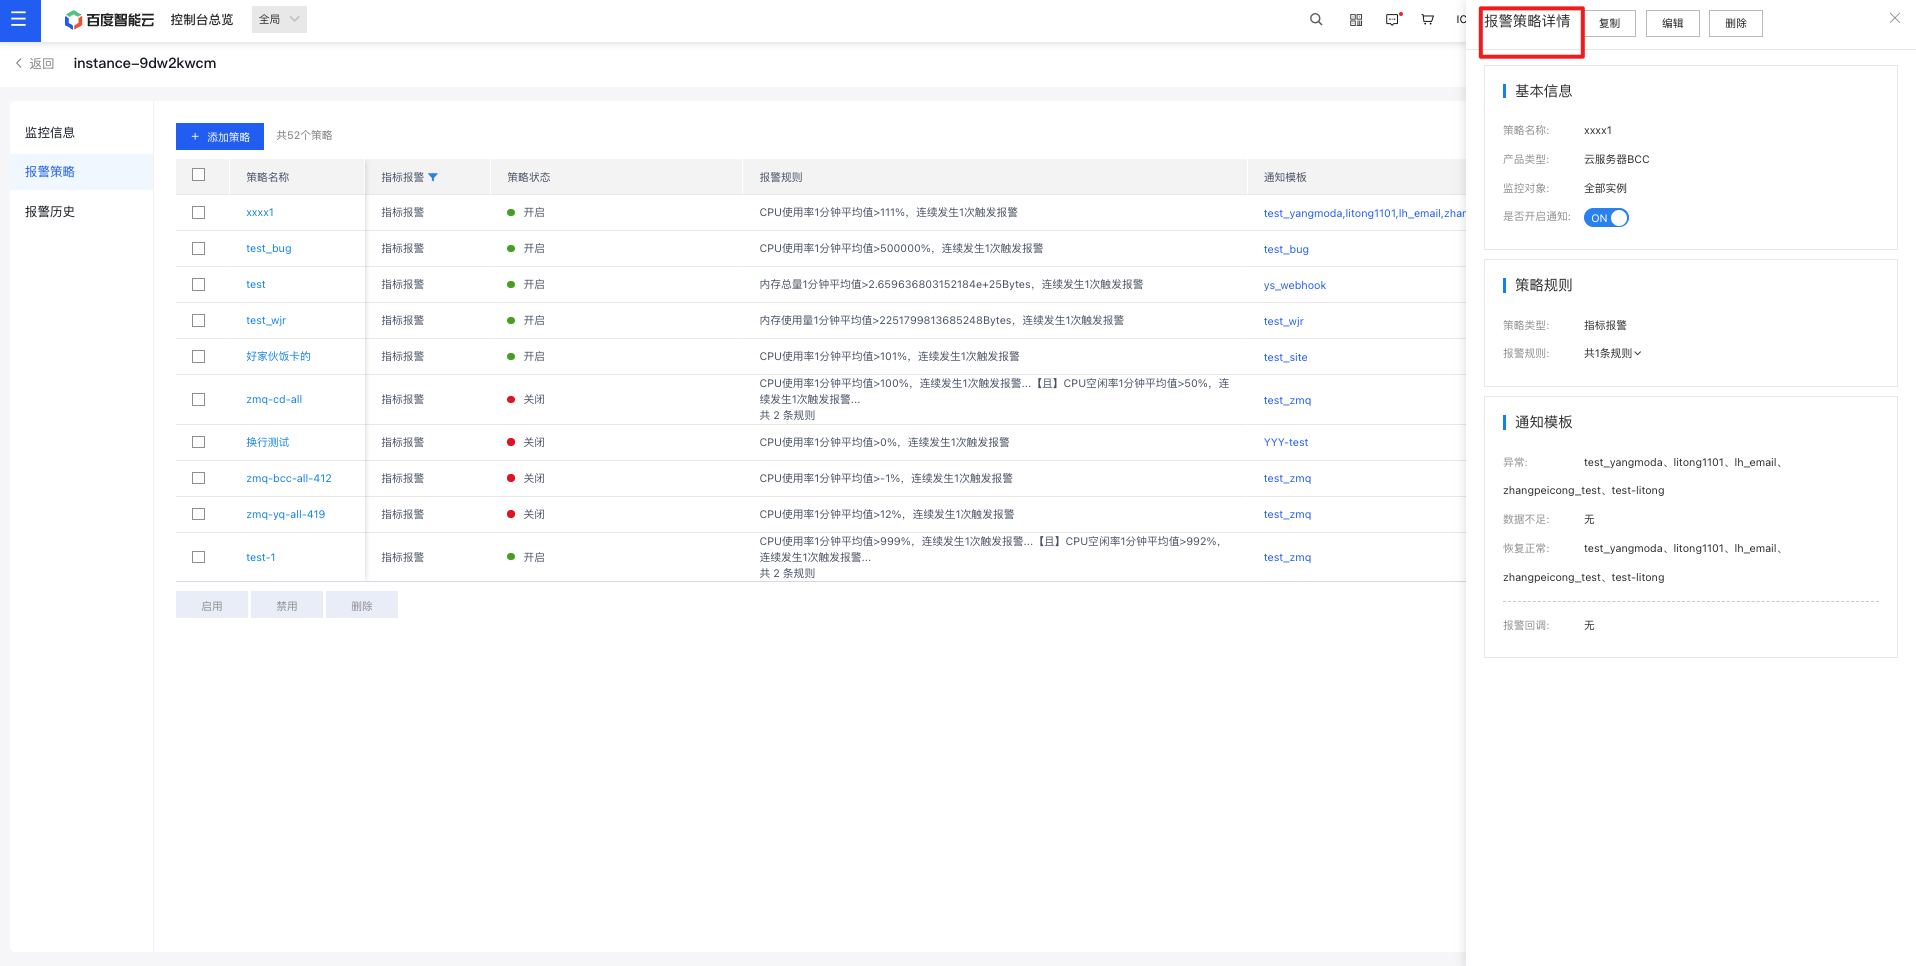Click the 启用 batch button
The width and height of the screenshot is (1916, 966).
(212, 605)
